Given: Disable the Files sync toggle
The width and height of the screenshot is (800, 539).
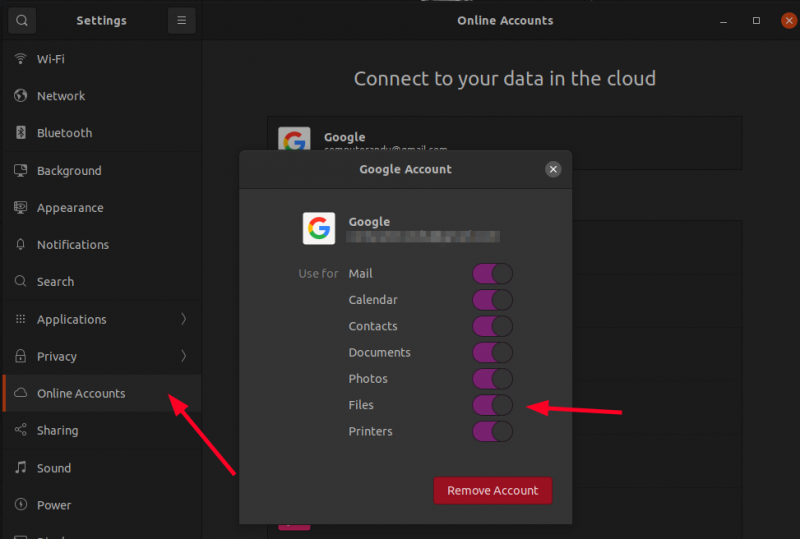Looking at the screenshot, I should click(492, 405).
